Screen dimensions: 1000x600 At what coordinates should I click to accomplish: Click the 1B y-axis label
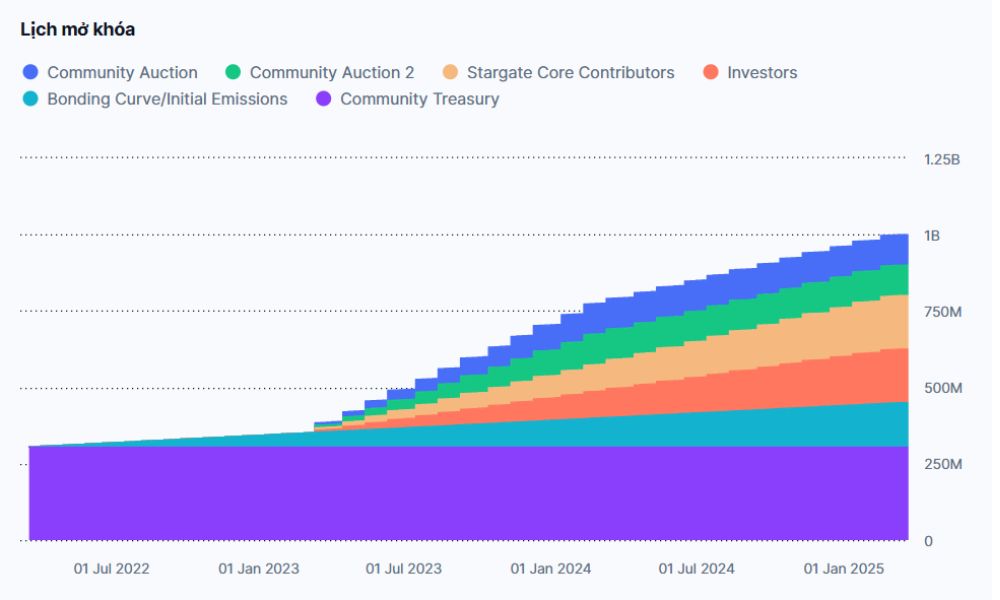tap(931, 236)
